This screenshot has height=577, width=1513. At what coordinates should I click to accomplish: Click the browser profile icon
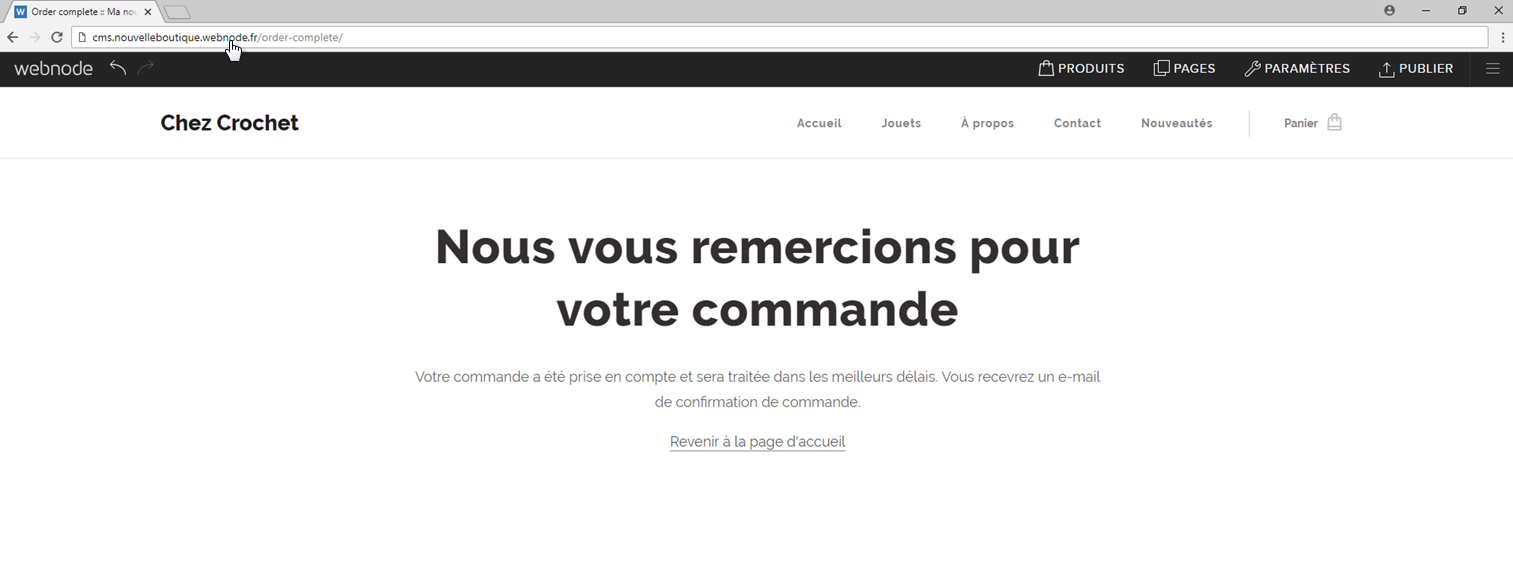1389,10
